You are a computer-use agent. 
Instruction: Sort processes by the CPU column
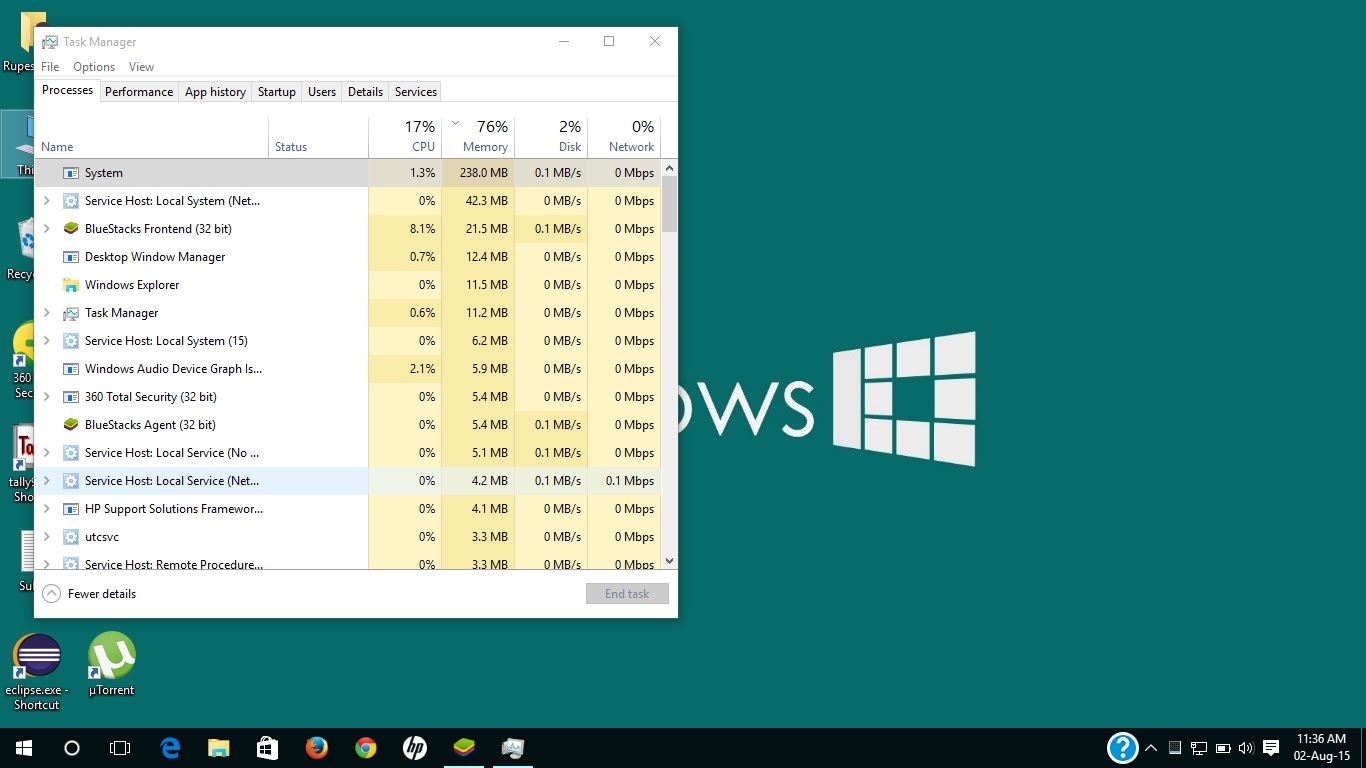coord(404,137)
